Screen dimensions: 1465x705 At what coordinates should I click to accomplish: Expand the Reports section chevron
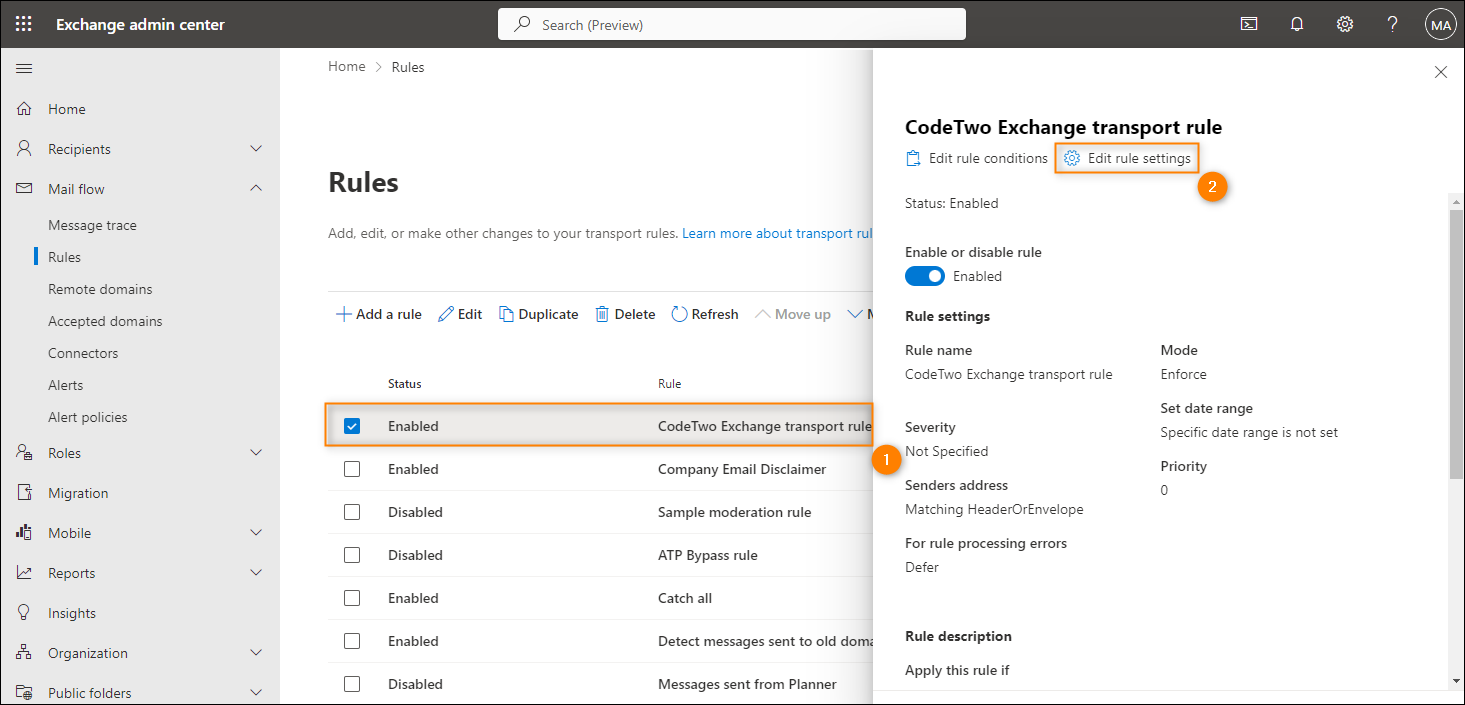click(256, 573)
